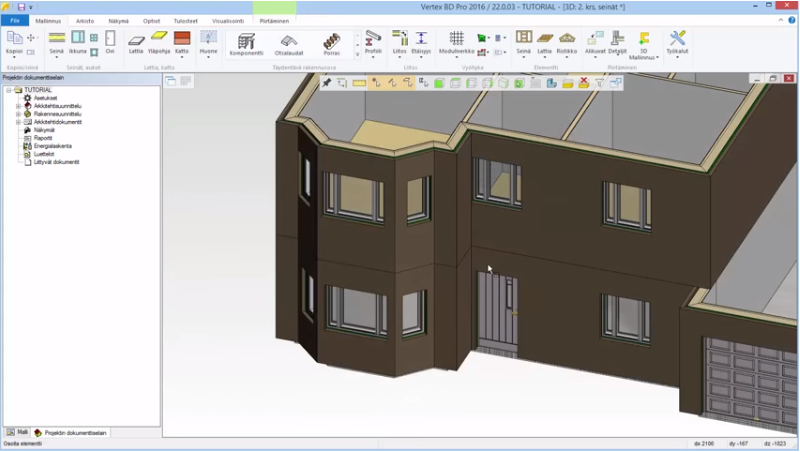Toggle the pin icon in view toolbar
Screen dimensions: 800x452
click(x=327, y=83)
